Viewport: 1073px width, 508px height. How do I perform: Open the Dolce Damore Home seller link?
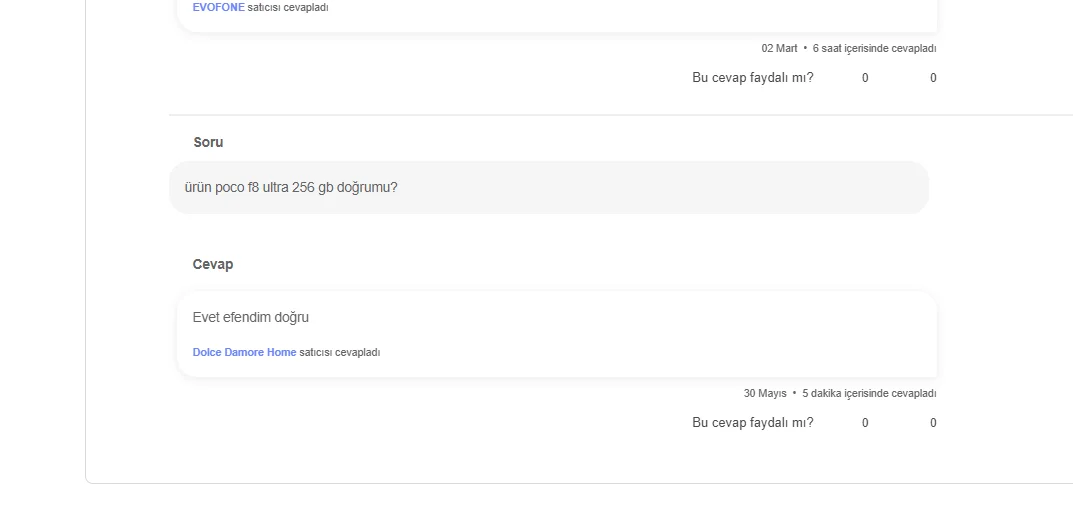[244, 352]
